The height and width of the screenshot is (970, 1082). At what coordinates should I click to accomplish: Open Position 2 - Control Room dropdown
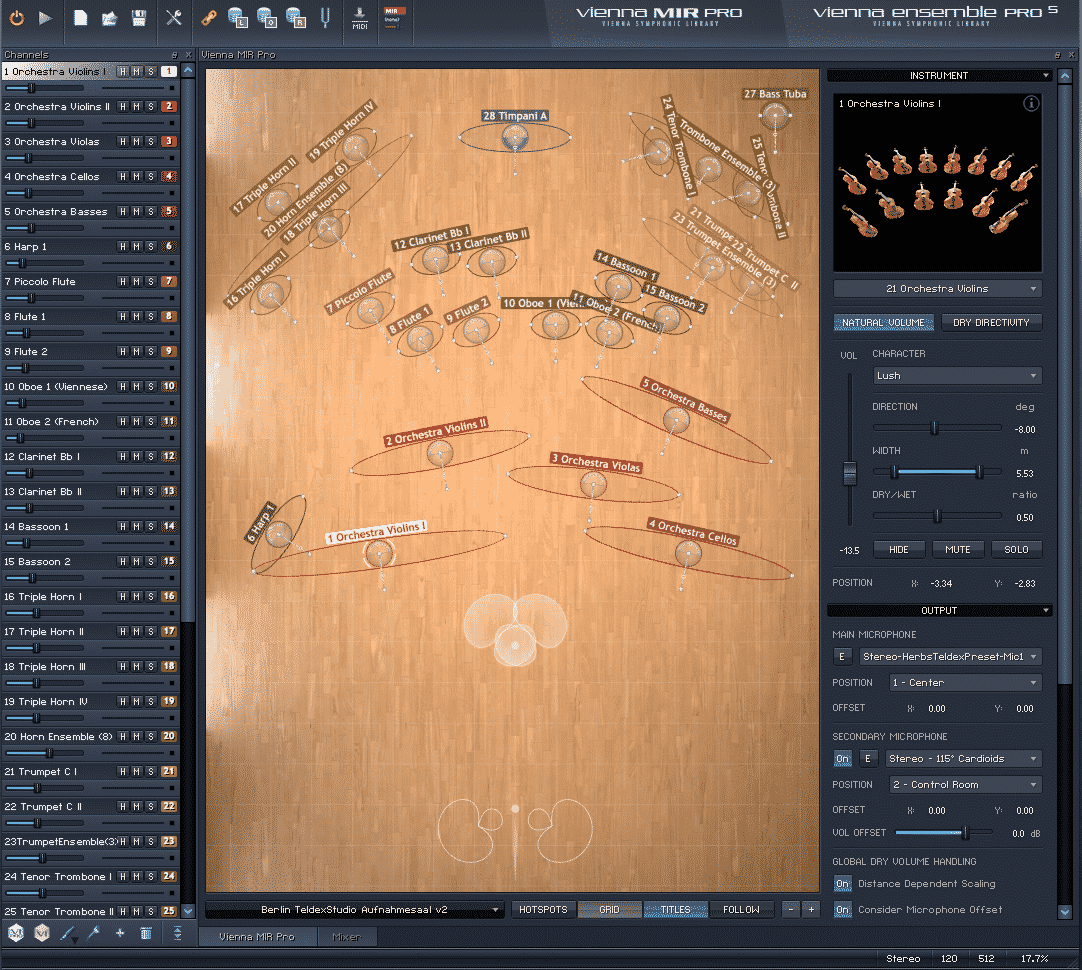(x=965, y=785)
